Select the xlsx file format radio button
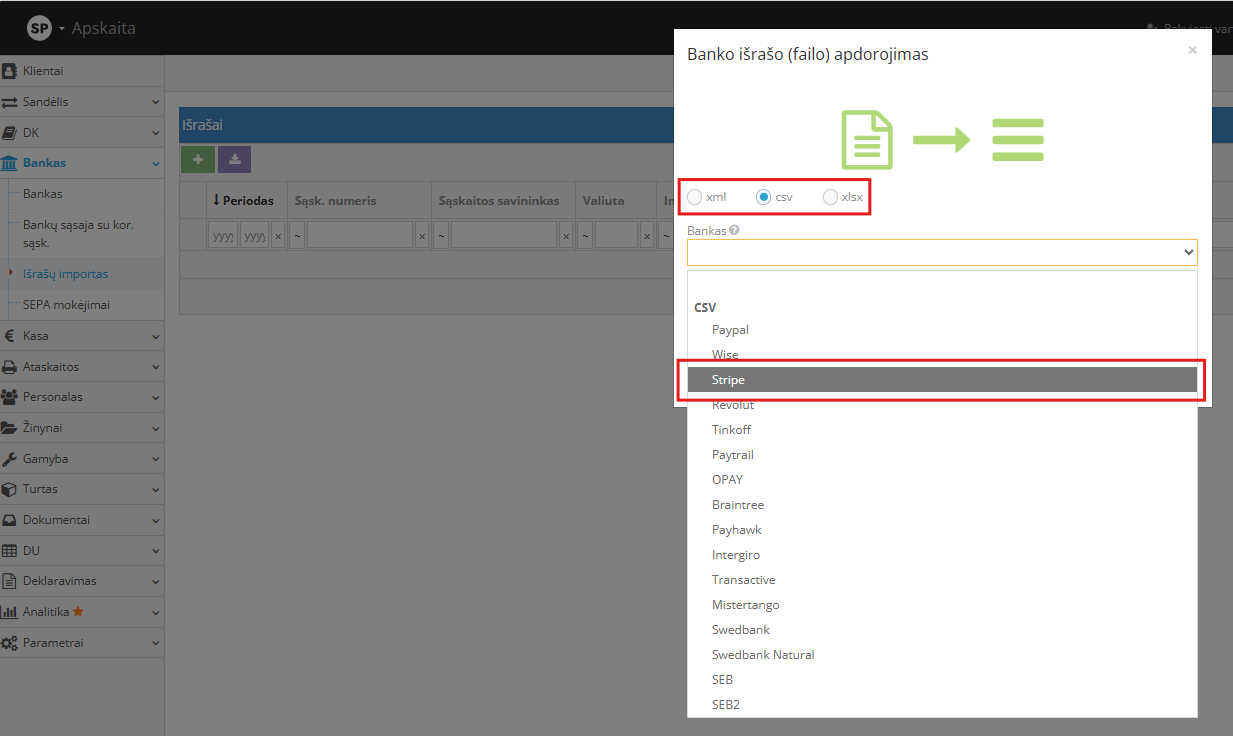 coord(830,197)
